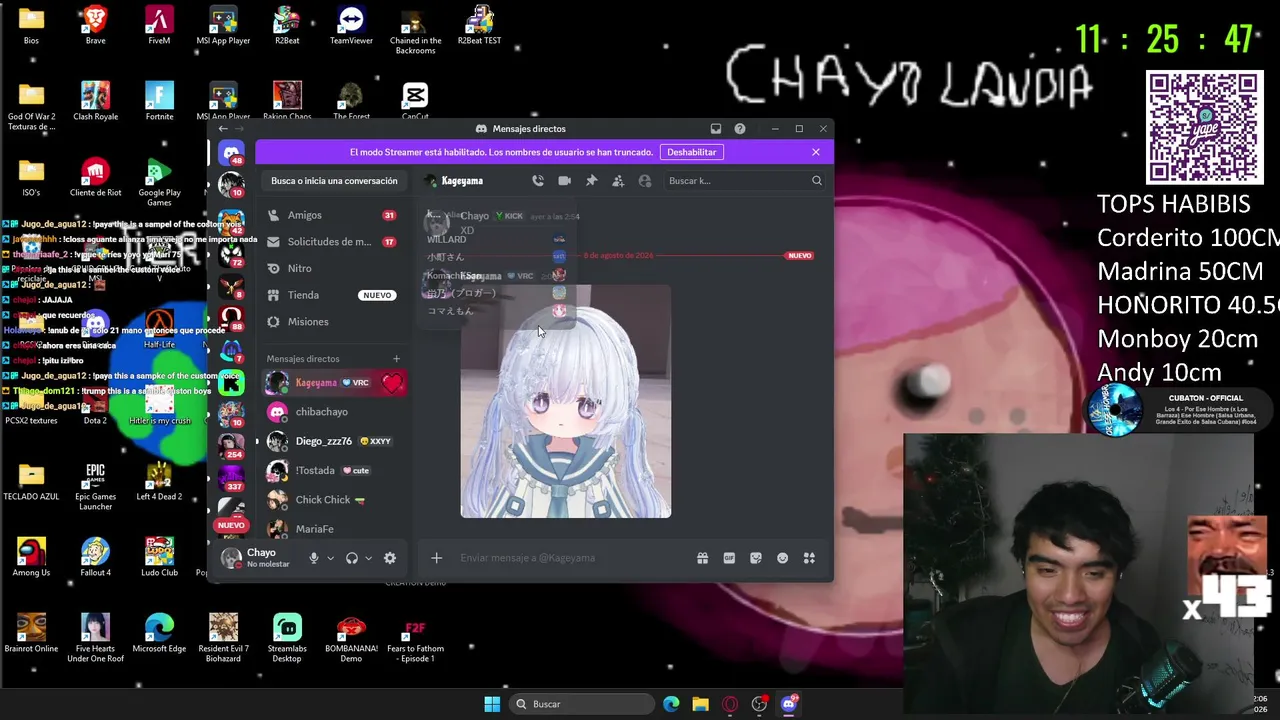Image resolution: width=1280 pixels, height=720 pixels.
Task: Dismiss the streamer mode banner
Action: coord(816,152)
